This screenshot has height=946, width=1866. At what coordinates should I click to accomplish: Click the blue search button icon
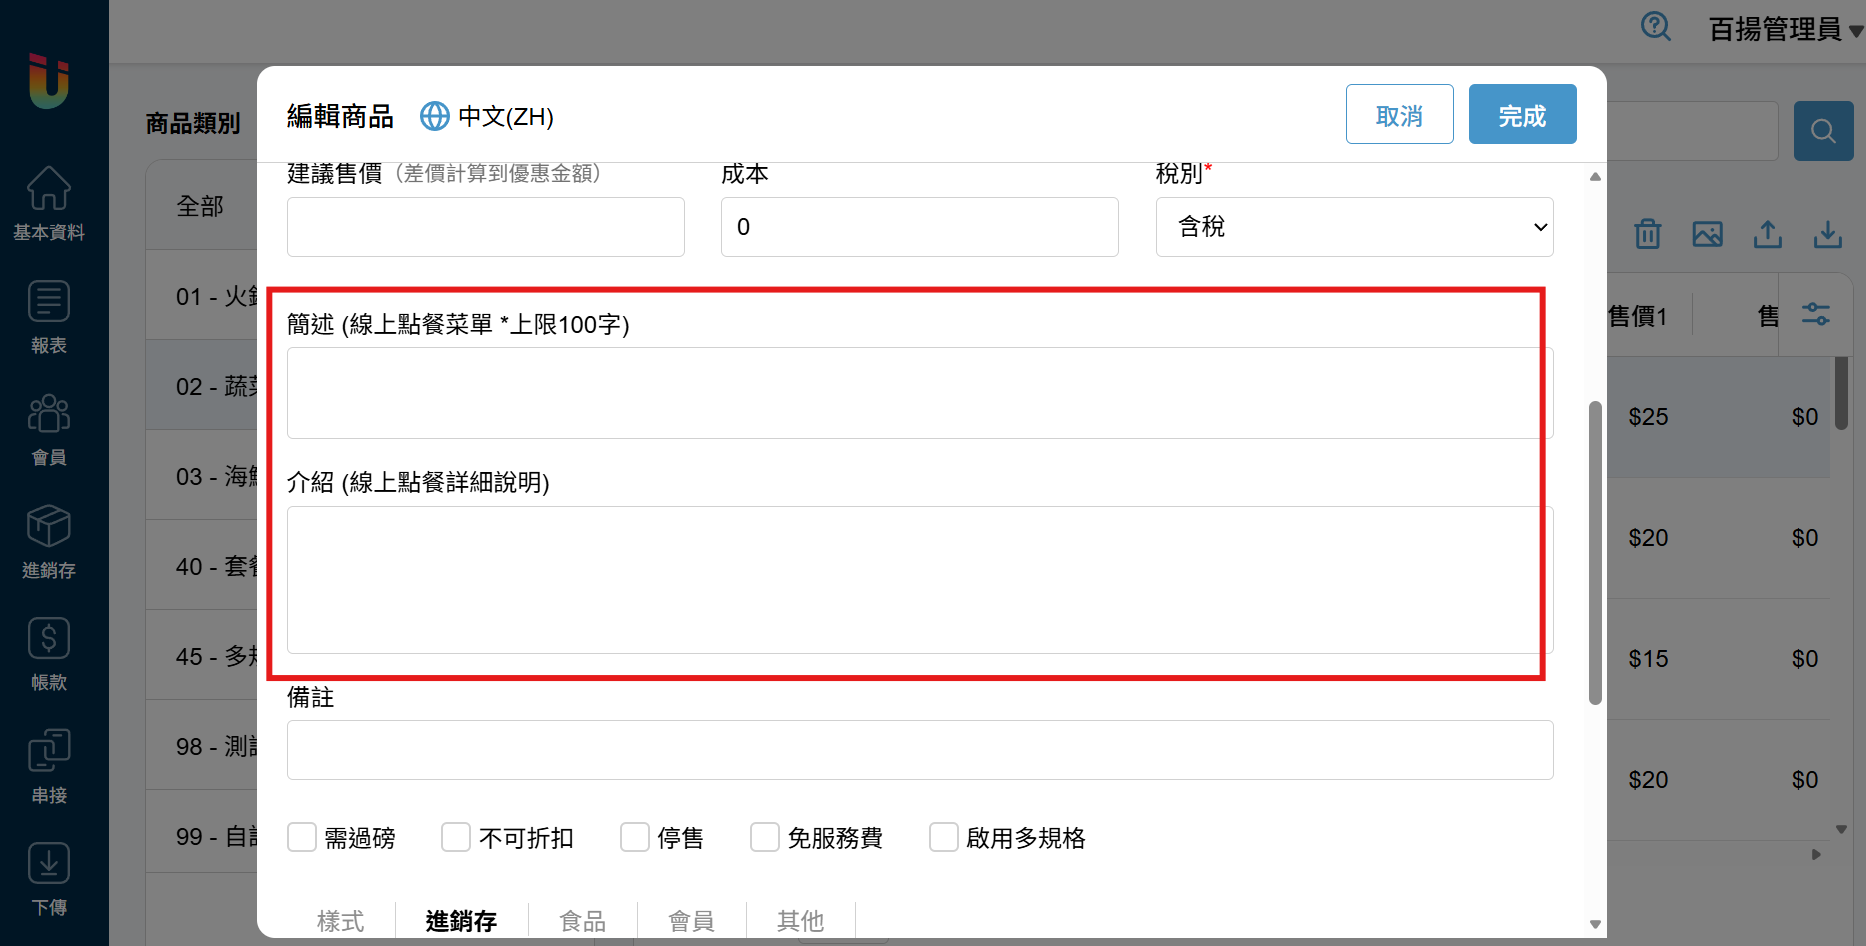(x=1823, y=131)
